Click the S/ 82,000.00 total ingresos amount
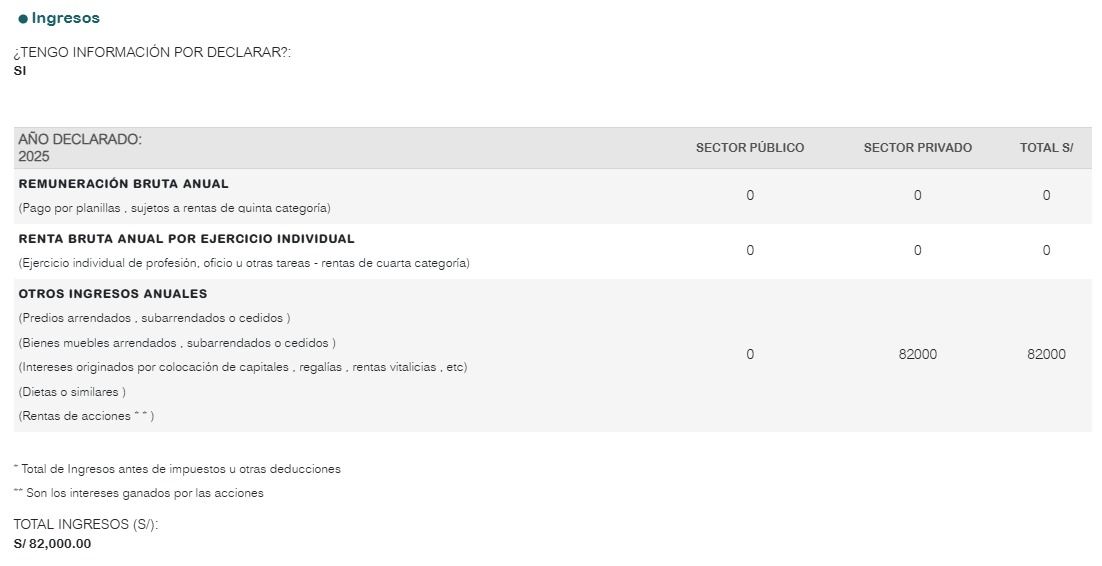Screen dimensions: 1102x566 (x=52, y=544)
